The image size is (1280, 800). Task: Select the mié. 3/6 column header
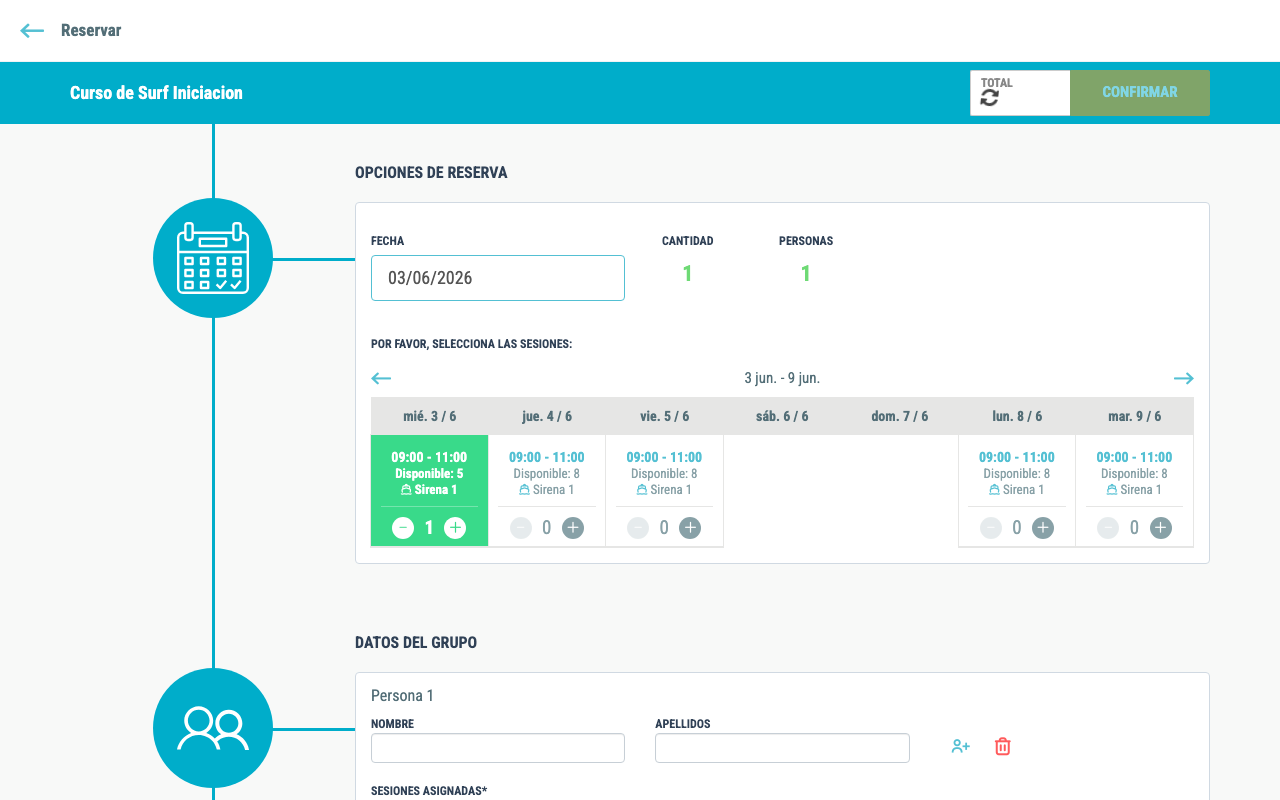click(x=430, y=416)
